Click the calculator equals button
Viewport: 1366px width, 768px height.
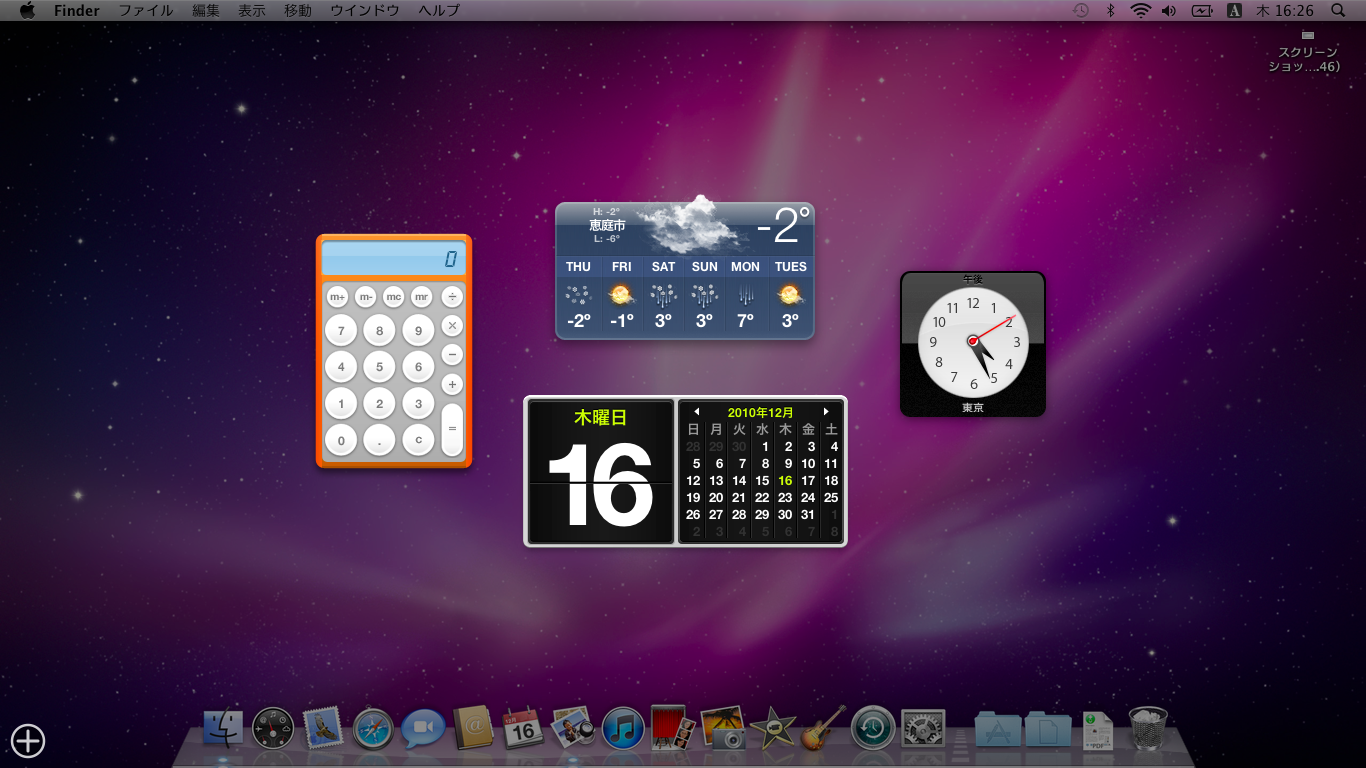coord(452,428)
